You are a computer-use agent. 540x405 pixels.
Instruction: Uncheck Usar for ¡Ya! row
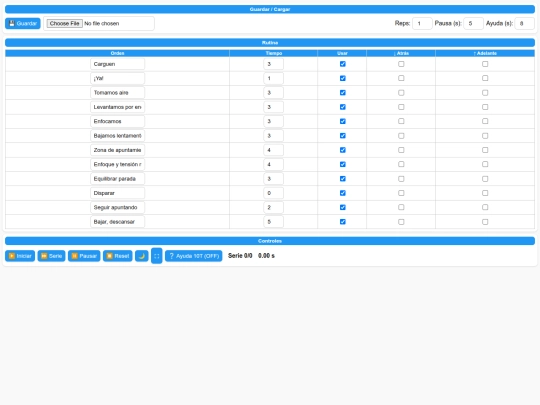pyautogui.click(x=343, y=78)
